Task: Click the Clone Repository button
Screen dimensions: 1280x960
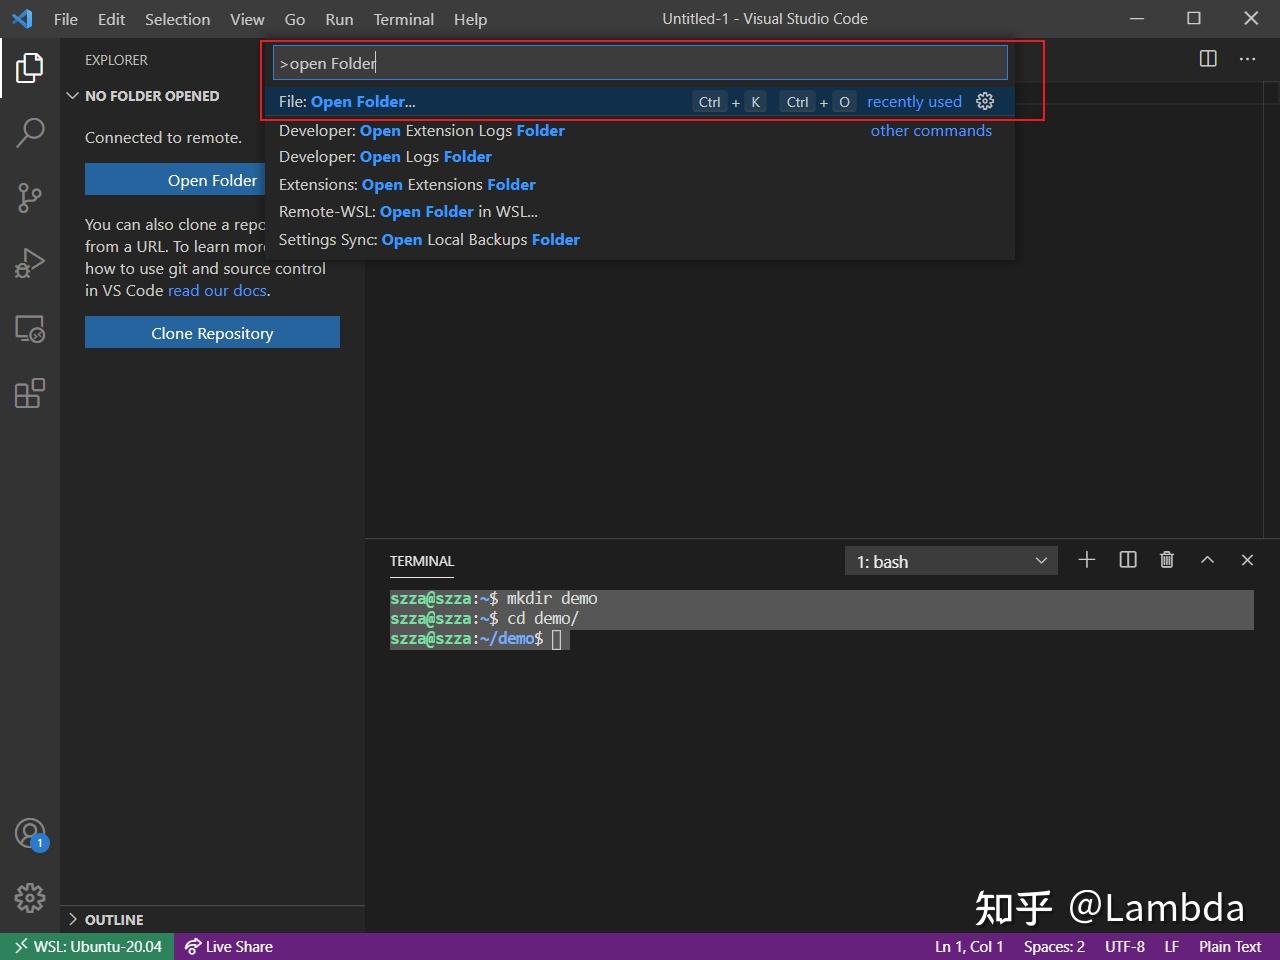Action: click(212, 332)
